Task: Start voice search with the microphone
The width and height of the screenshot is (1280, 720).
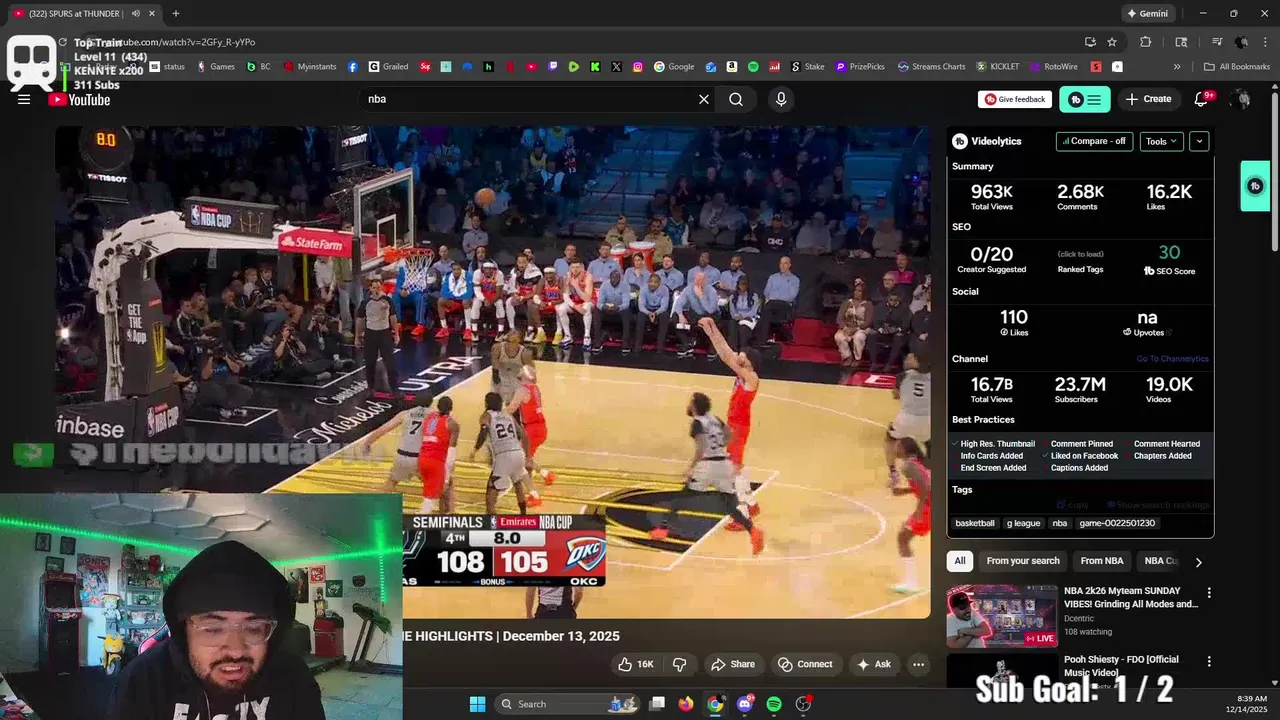Action: pyautogui.click(x=781, y=99)
